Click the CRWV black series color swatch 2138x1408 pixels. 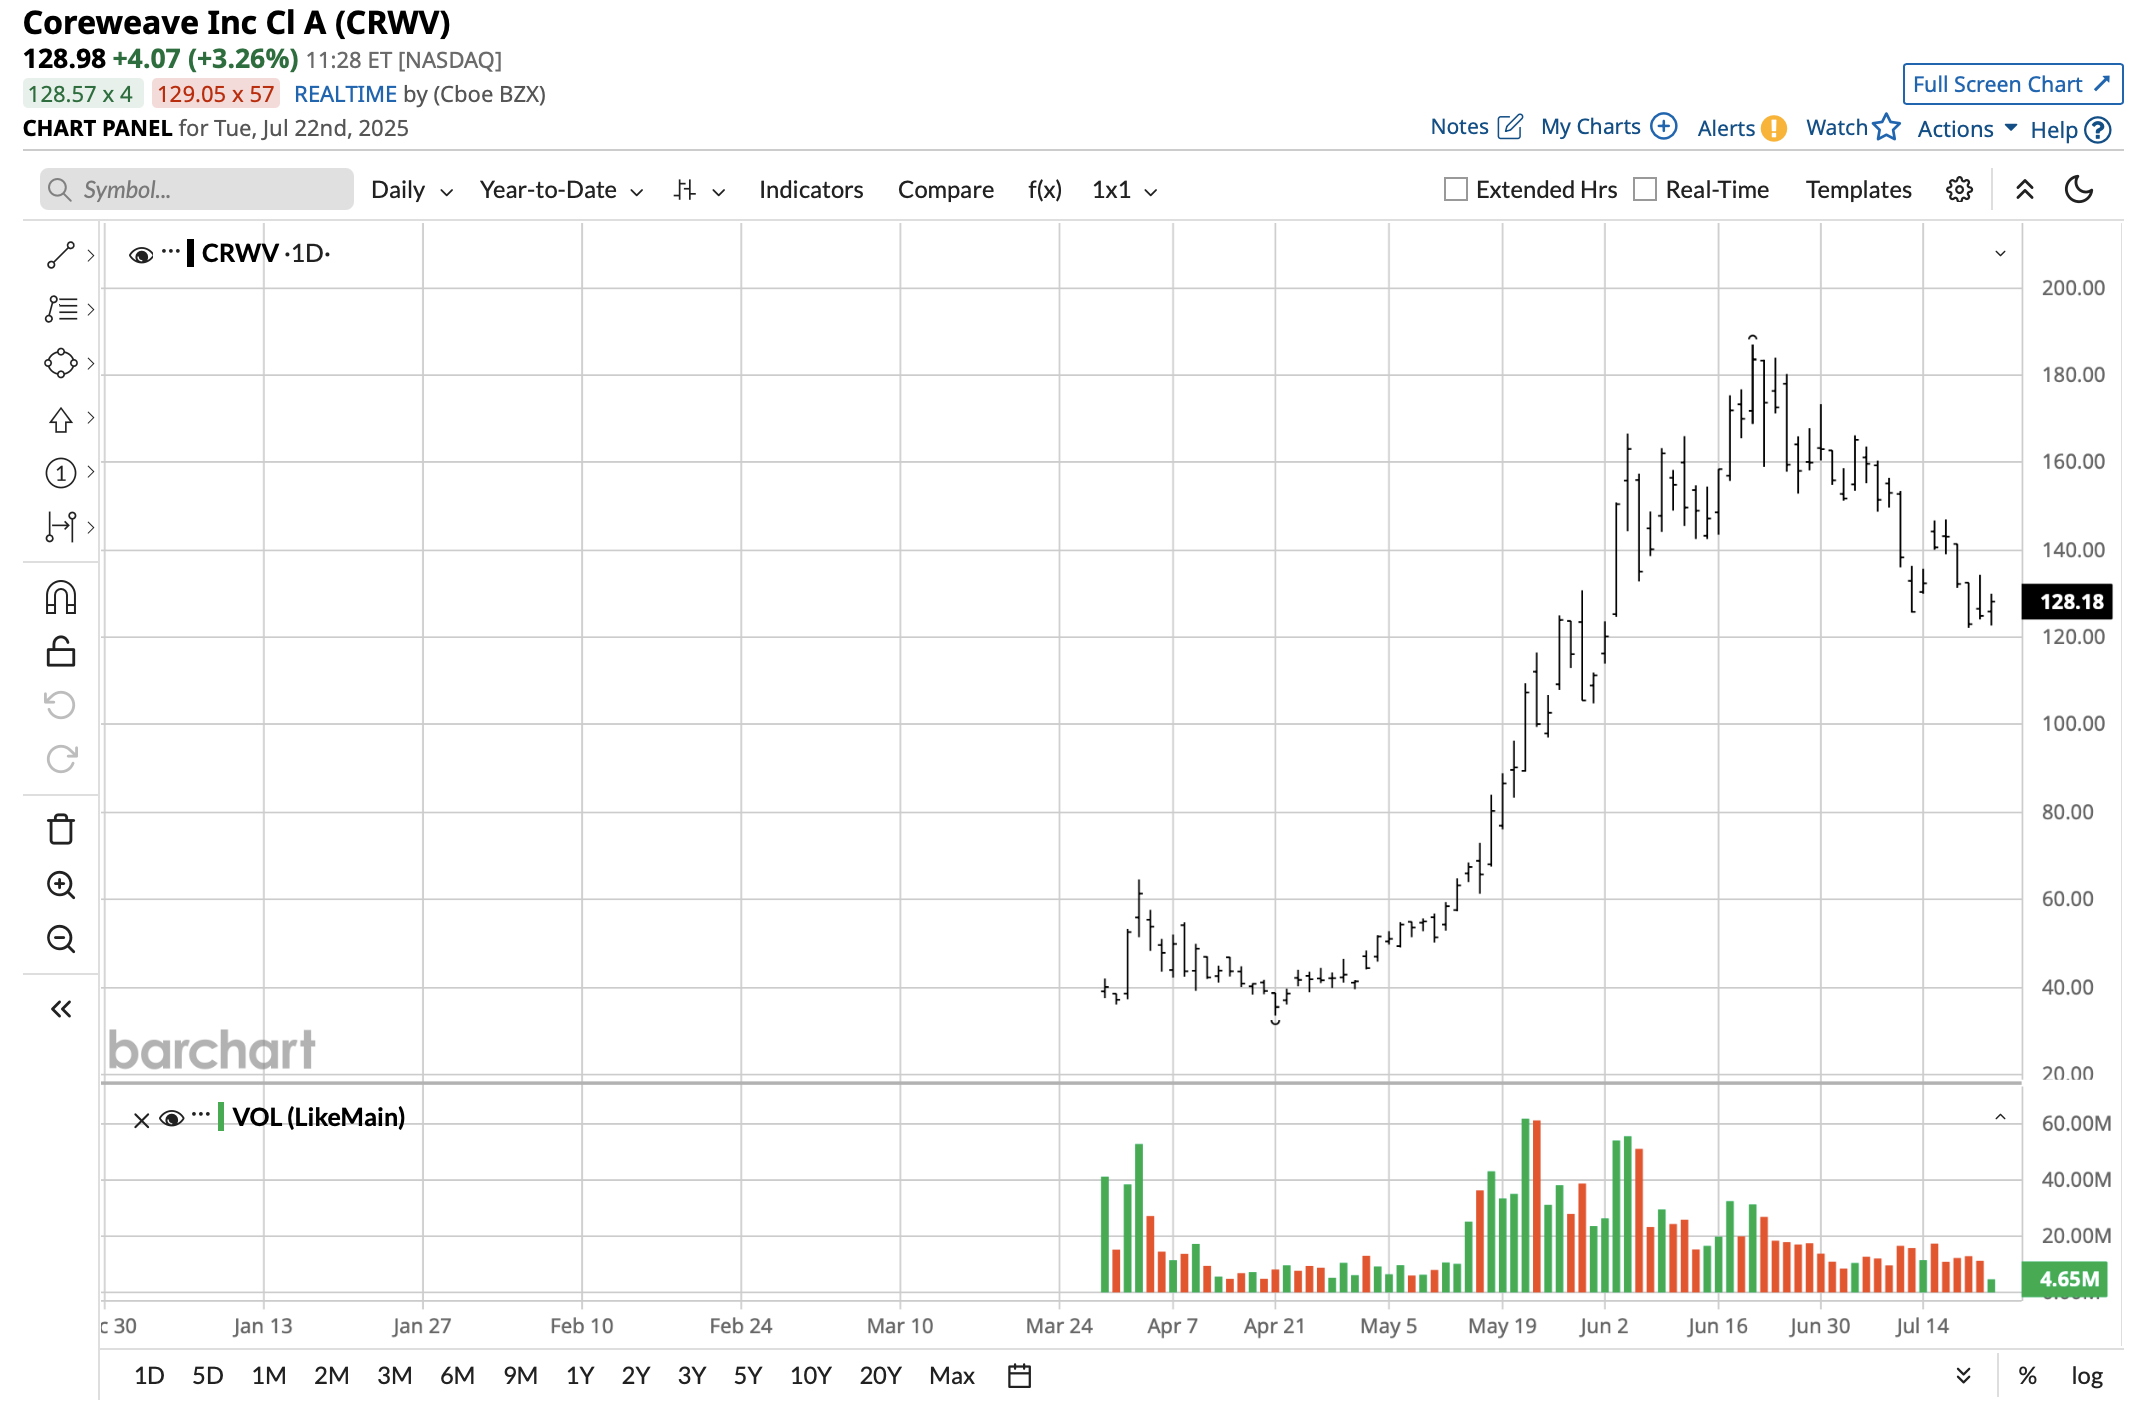click(190, 253)
